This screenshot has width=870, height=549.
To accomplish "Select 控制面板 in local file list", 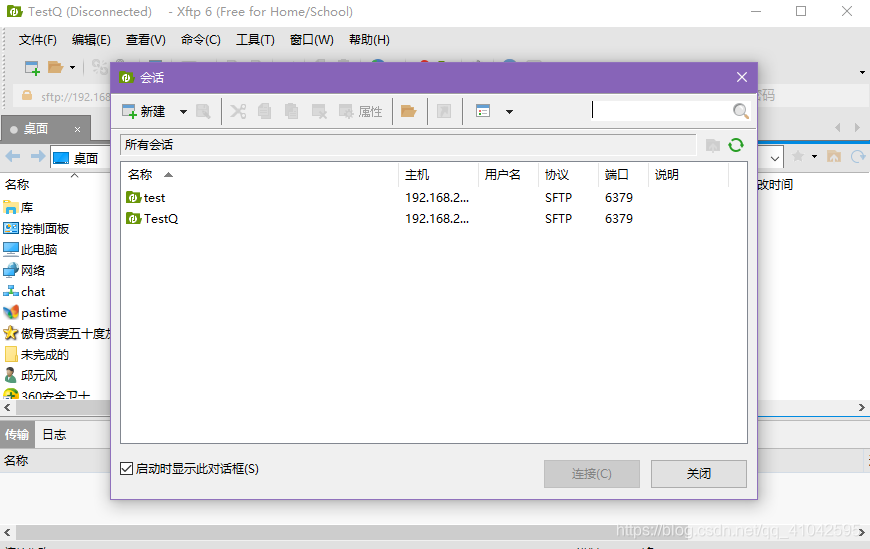I will (x=37, y=229).
